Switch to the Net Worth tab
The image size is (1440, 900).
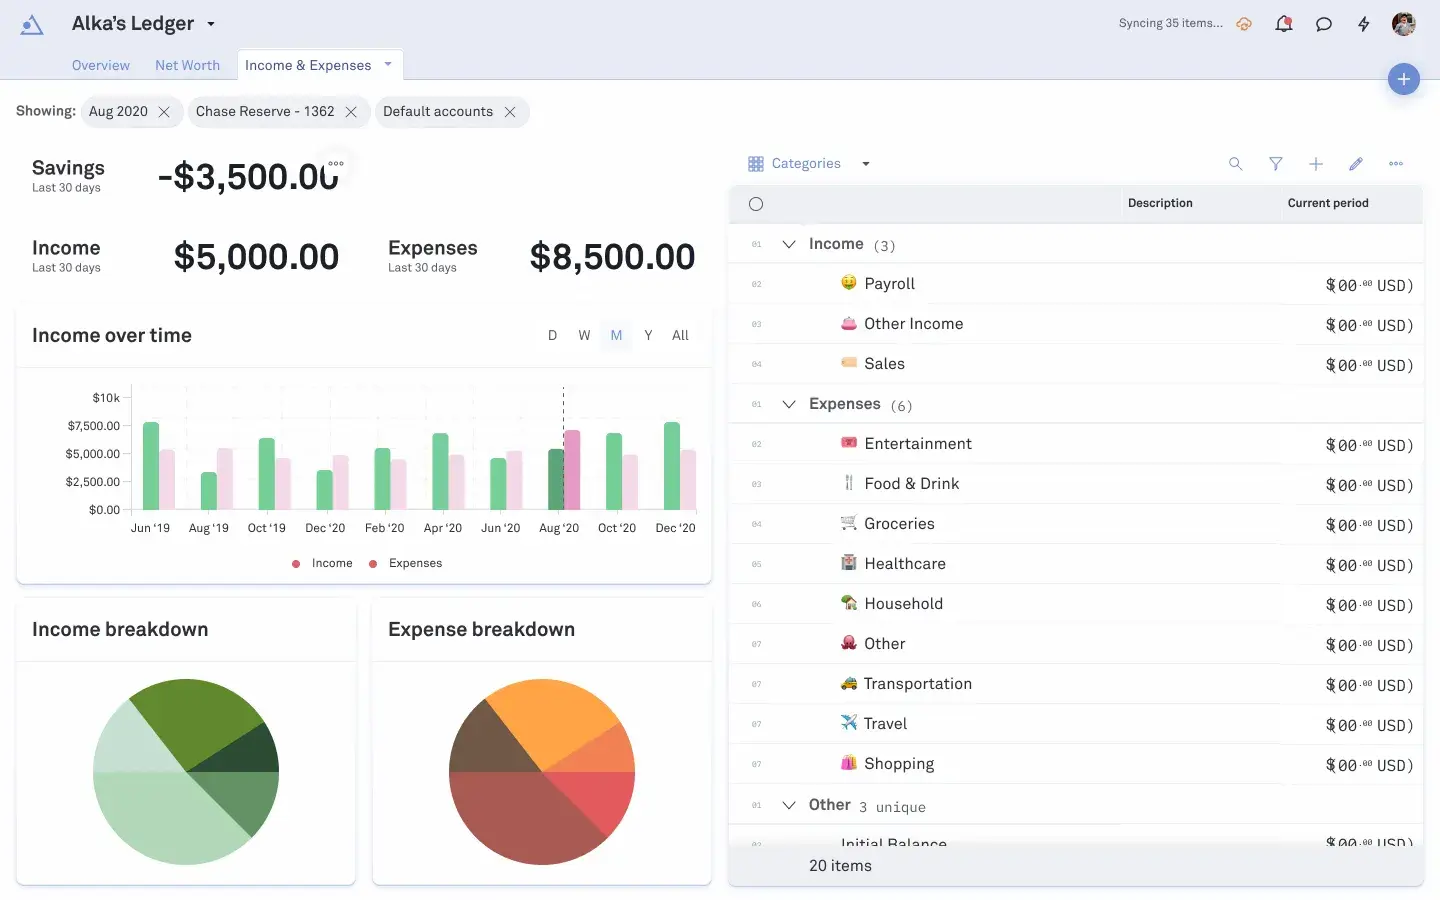click(187, 66)
